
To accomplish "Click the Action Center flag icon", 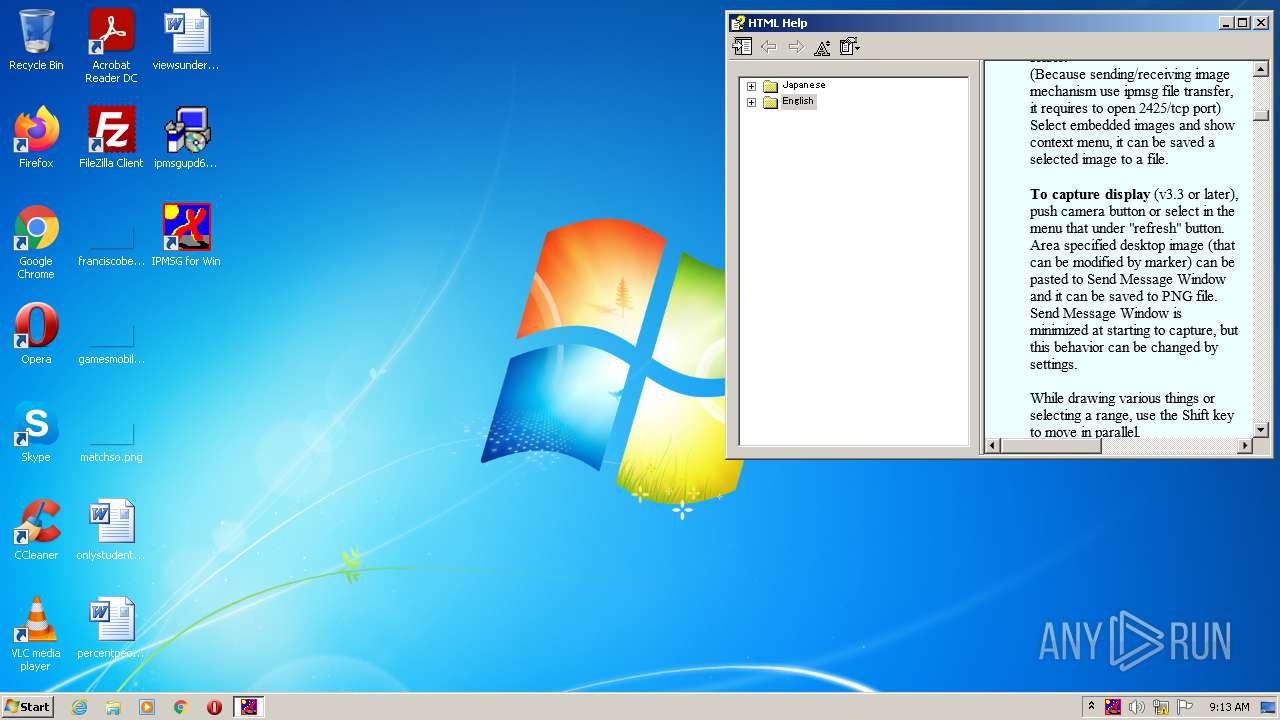I will 1185,707.
